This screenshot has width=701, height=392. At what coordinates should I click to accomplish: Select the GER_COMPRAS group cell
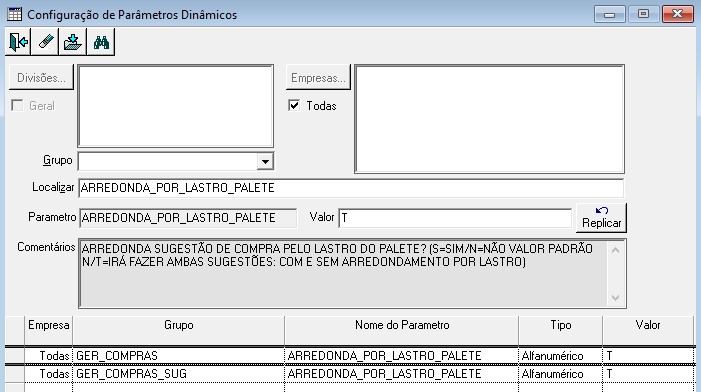[178, 356]
